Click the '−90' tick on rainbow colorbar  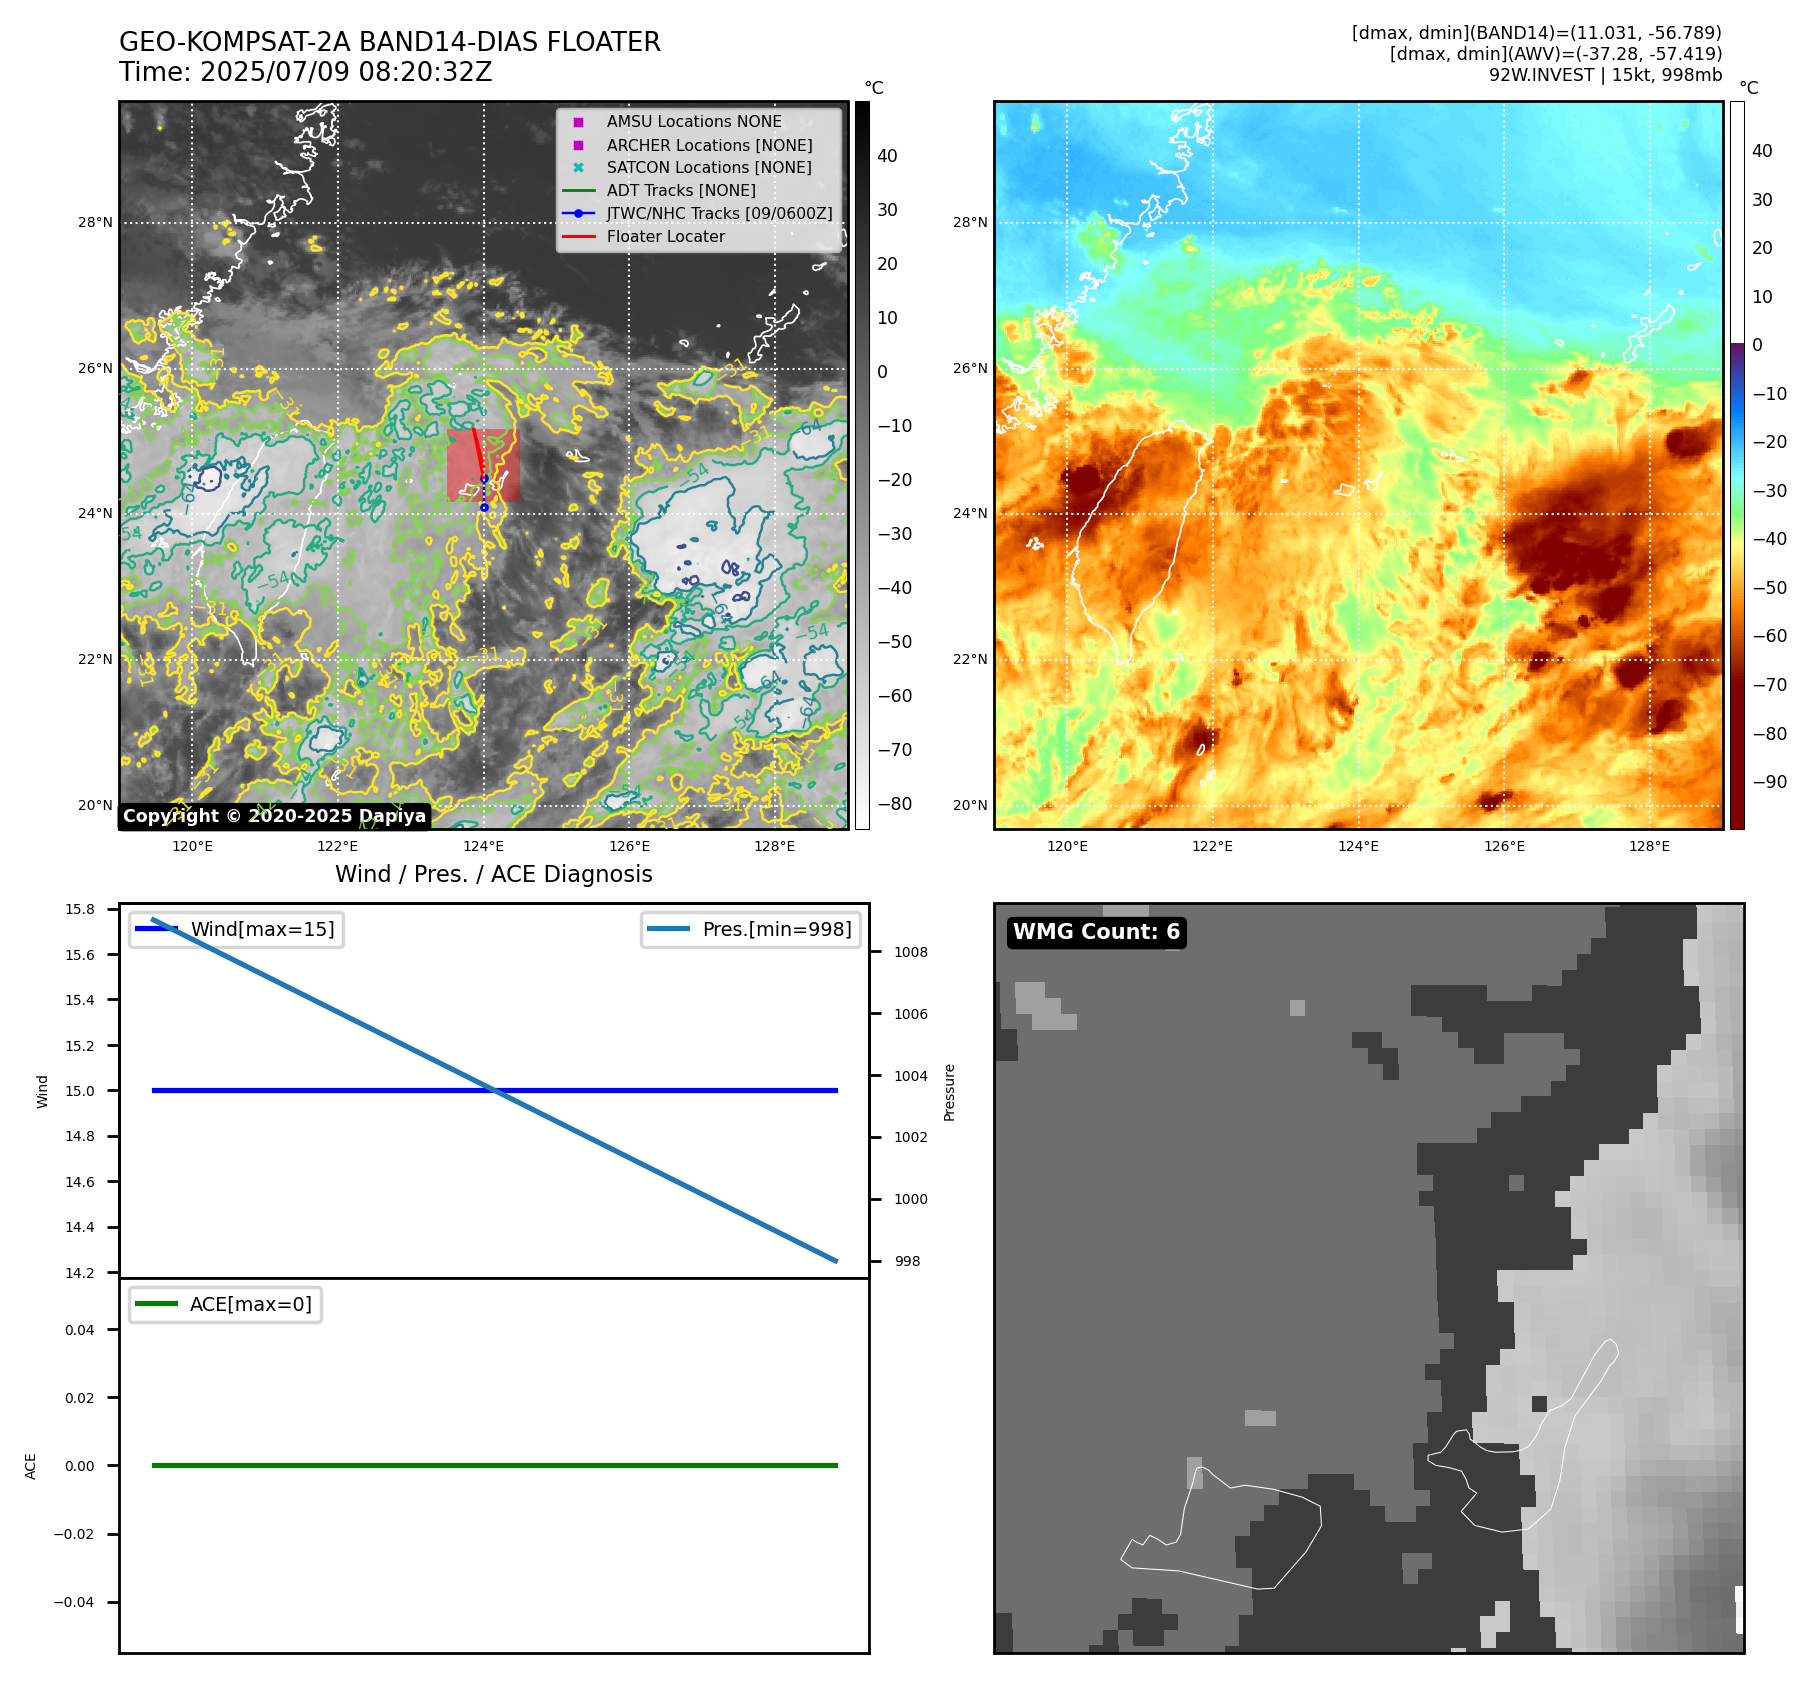coord(1770,782)
